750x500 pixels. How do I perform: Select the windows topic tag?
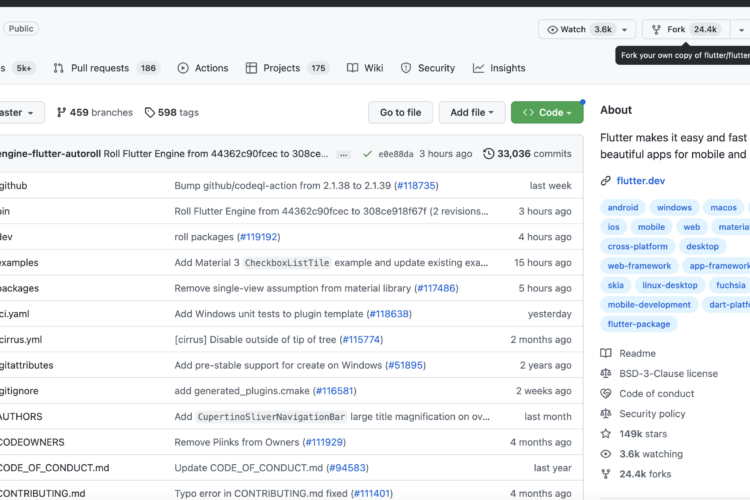[674, 208]
